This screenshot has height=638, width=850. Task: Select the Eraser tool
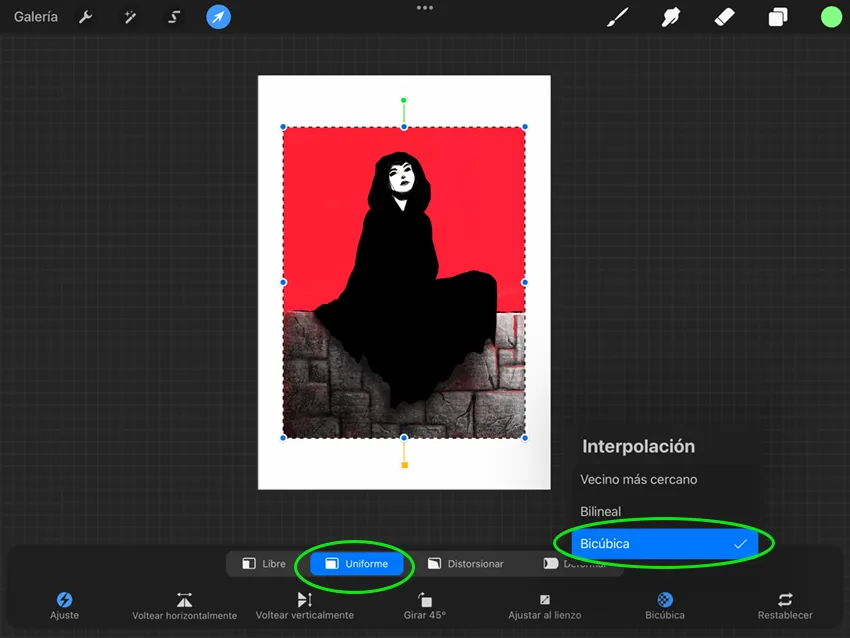(x=724, y=17)
